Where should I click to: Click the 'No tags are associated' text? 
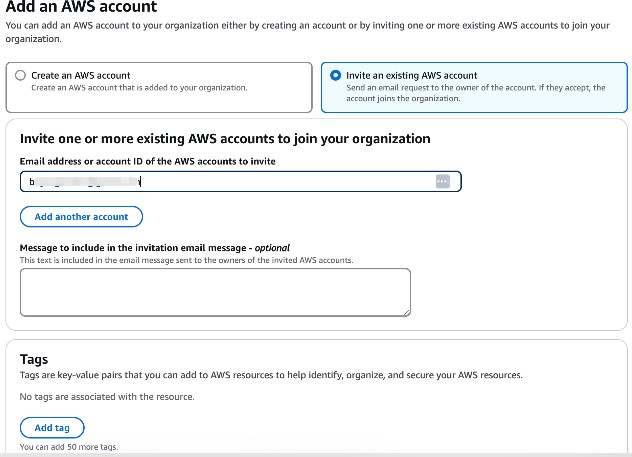tap(107, 397)
